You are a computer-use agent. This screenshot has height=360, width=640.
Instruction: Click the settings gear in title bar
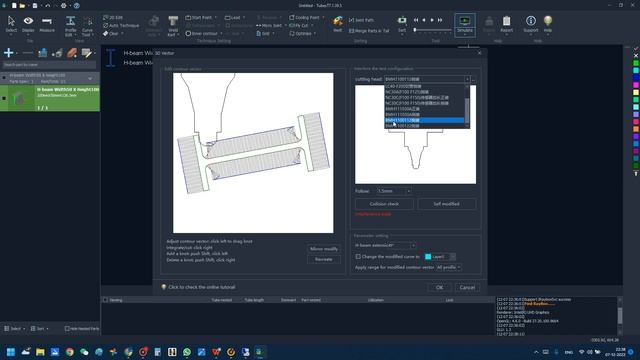[x=64, y=6]
